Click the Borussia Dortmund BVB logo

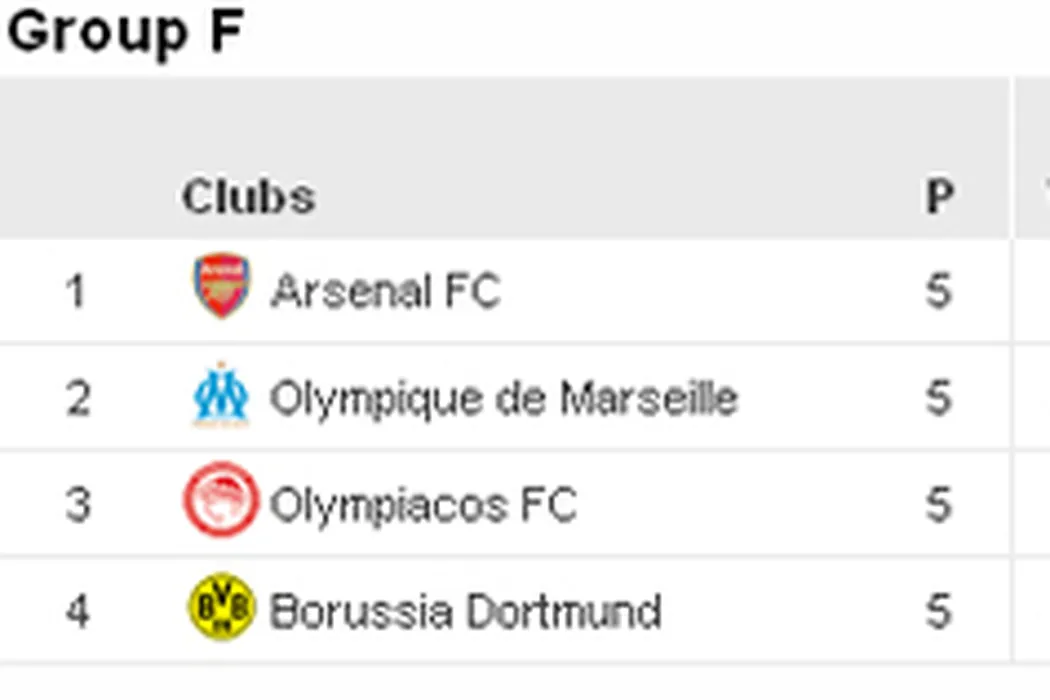[x=221, y=608]
